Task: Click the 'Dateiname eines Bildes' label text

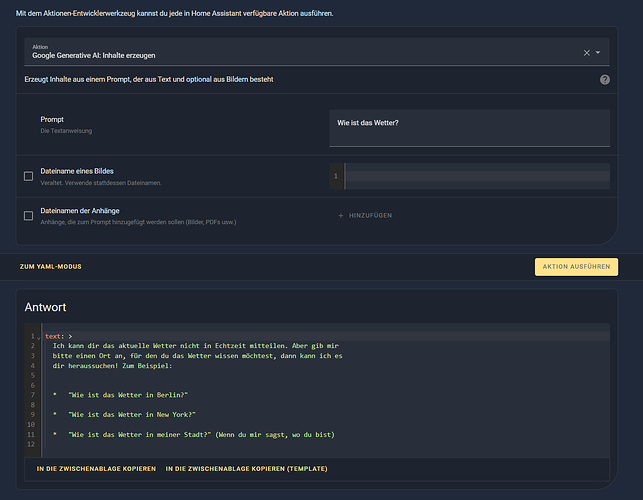Action: (77, 171)
